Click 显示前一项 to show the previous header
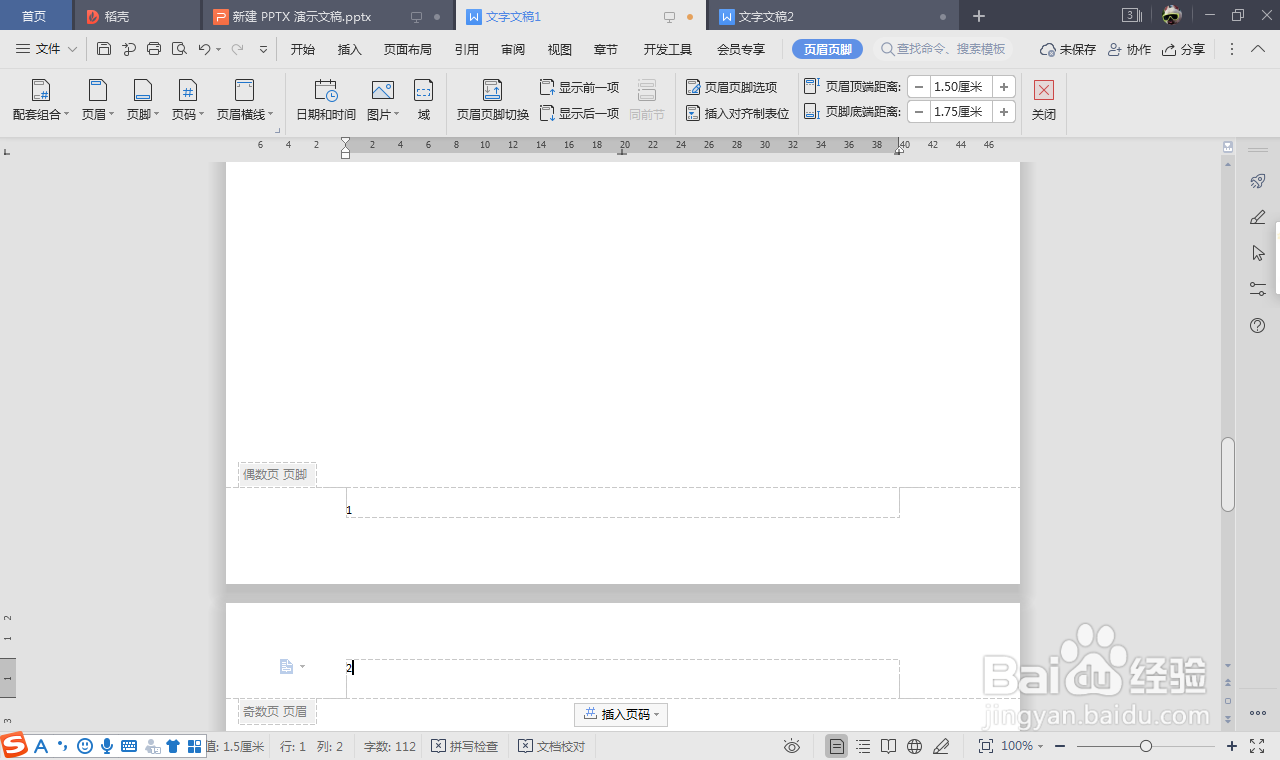Screen dimensions: 1280x760 click(580, 87)
